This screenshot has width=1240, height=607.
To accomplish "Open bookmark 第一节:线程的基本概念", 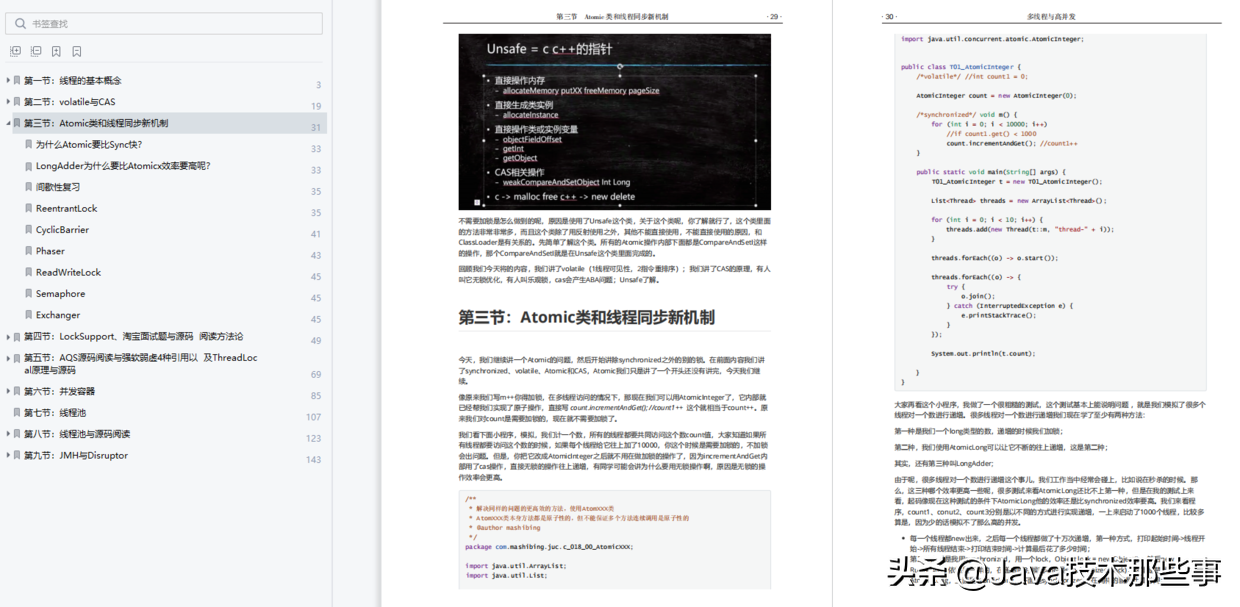I will point(73,81).
